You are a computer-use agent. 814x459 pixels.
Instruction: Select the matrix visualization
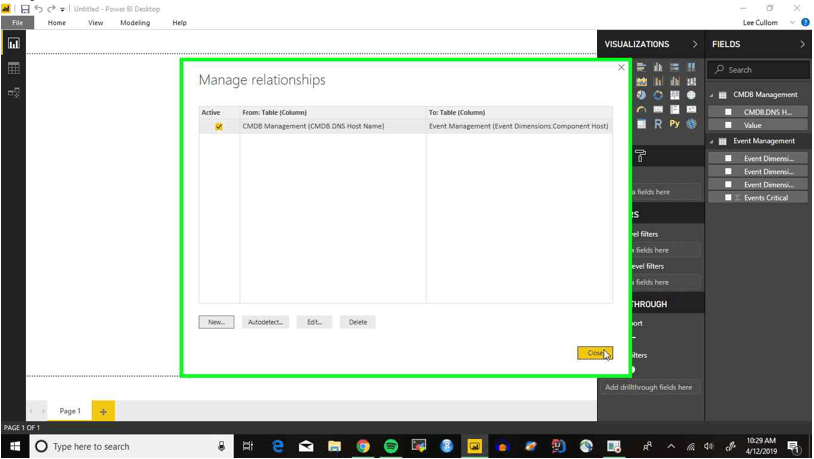tap(642, 124)
